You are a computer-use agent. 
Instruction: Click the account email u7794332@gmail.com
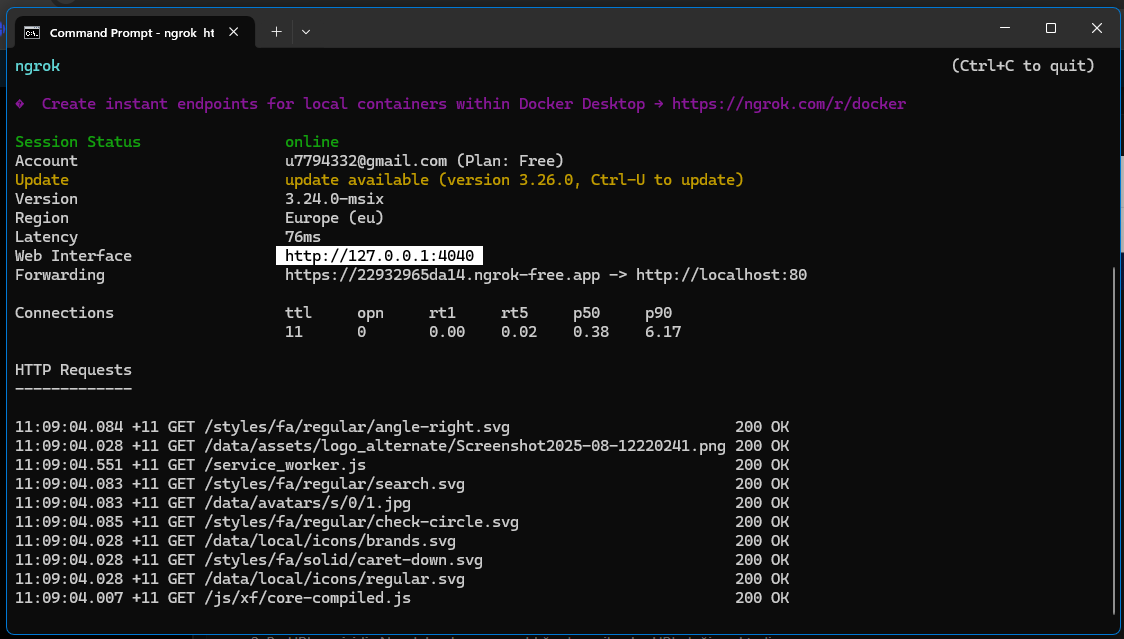366,161
